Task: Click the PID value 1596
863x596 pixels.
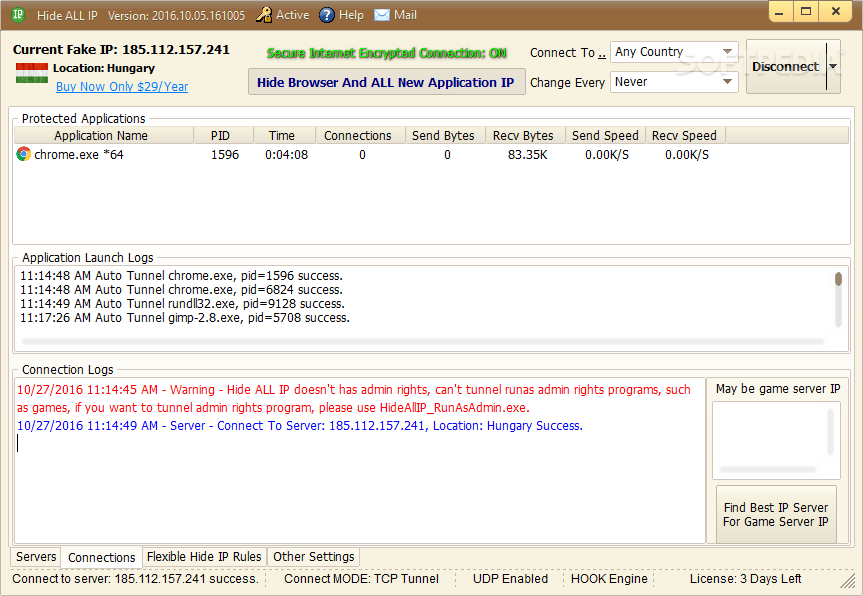Action: 225,155
